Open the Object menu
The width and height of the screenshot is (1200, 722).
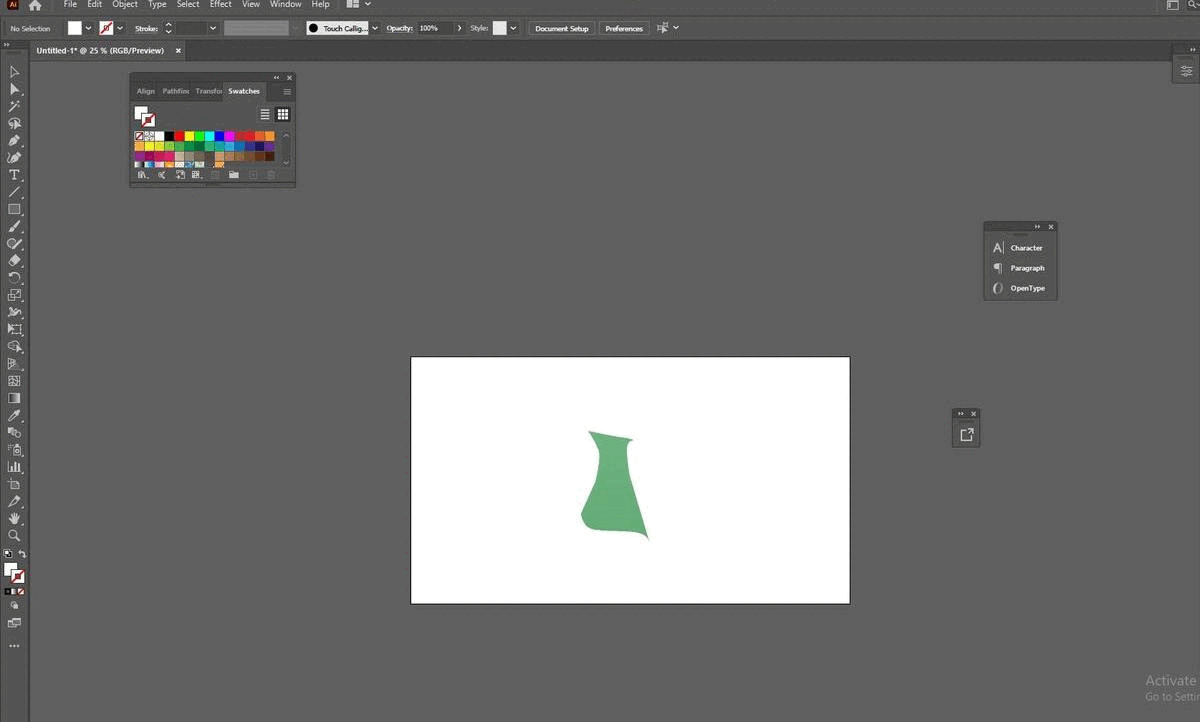tap(125, 5)
